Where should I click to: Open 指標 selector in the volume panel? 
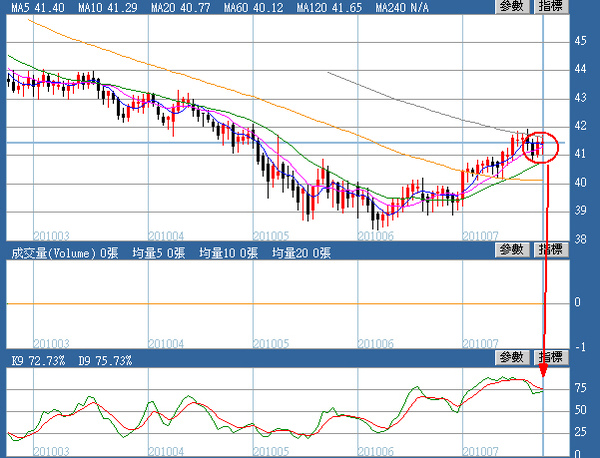550,250
